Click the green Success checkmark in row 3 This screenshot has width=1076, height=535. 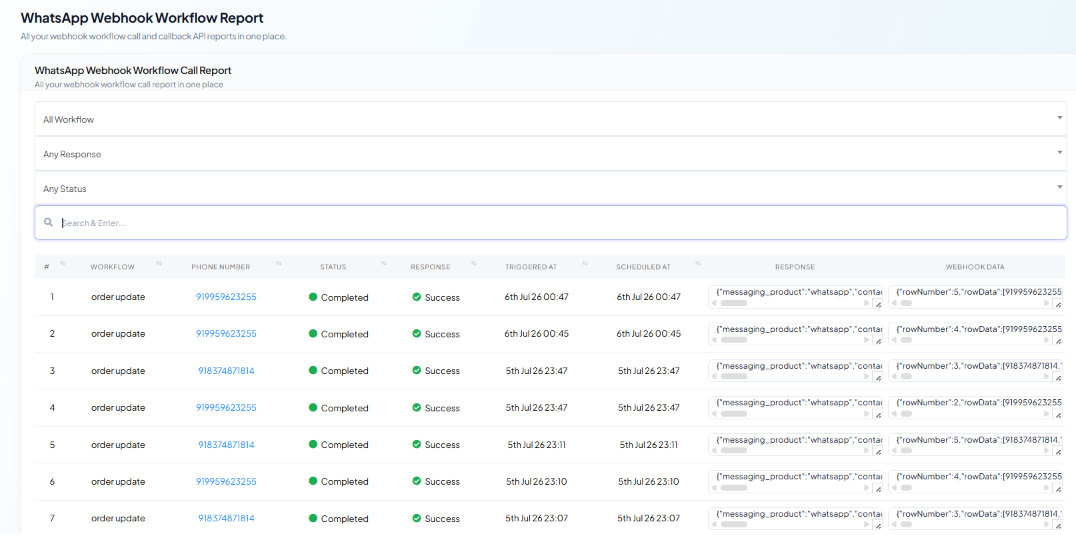(x=416, y=370)
